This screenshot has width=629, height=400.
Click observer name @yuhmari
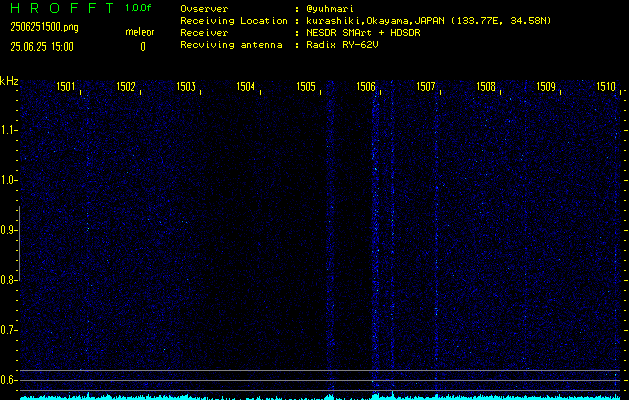pyautogui.click(x=330, y=9)
